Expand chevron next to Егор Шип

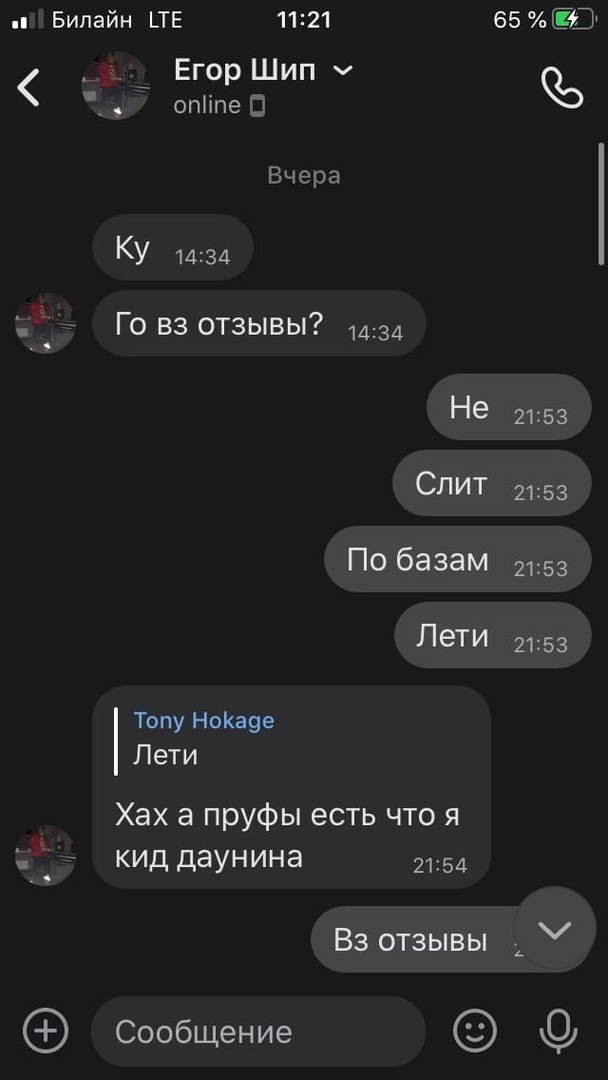(342, 70)
